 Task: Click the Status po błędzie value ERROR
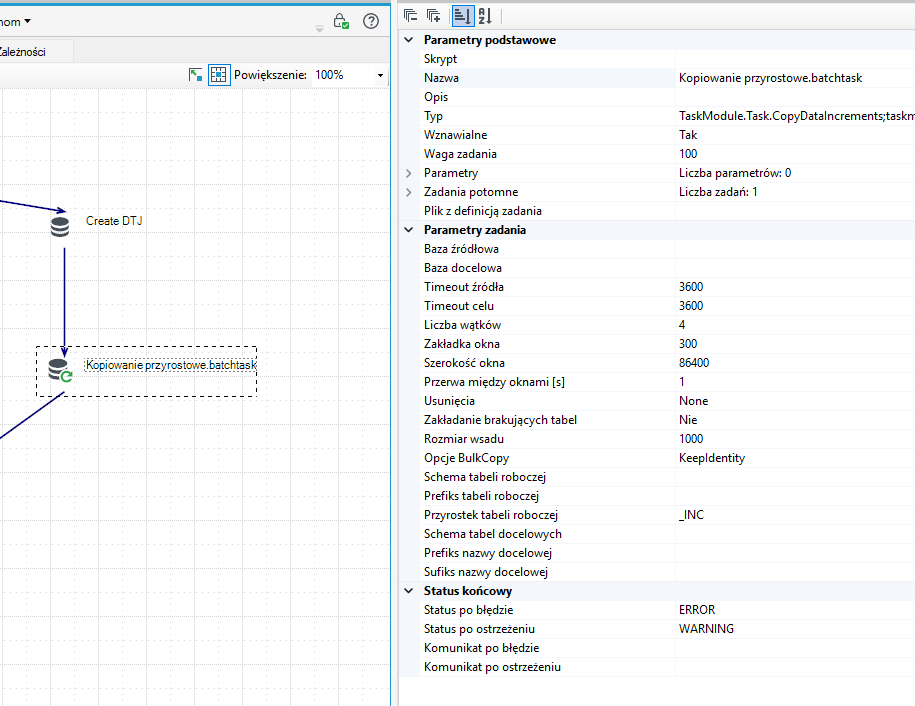click(x=697, y=610)
